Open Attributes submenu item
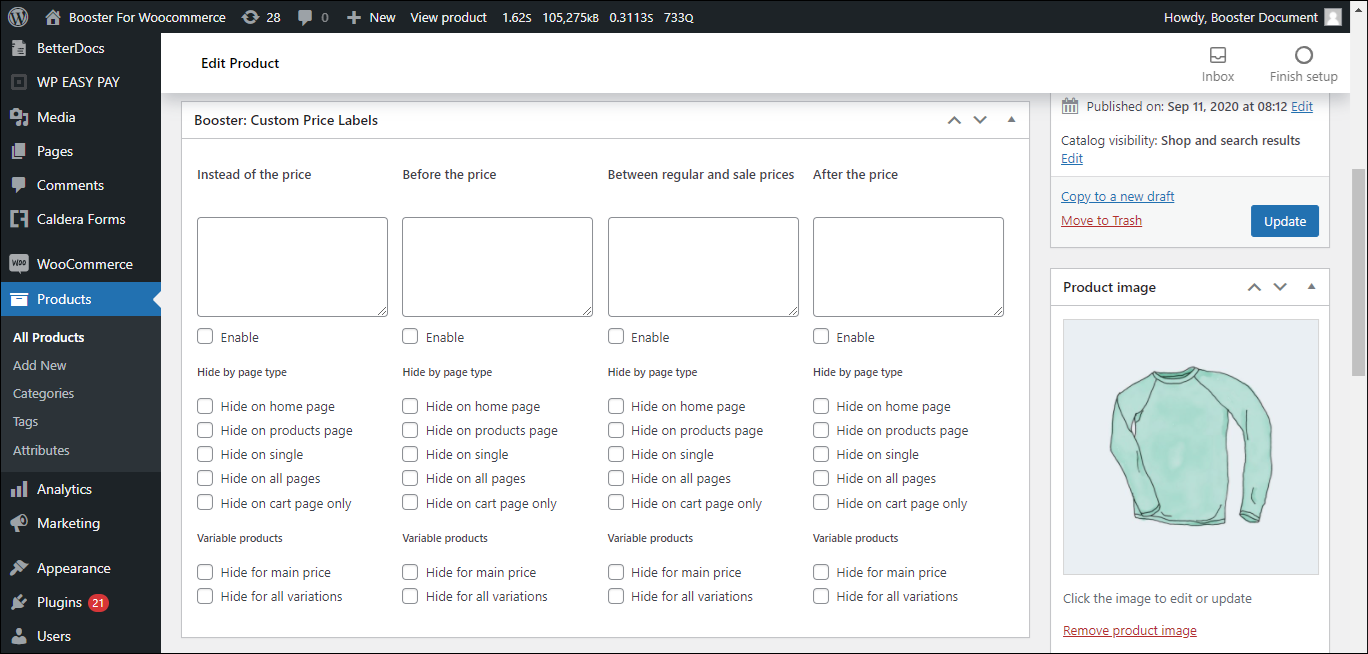The image size is (1368, 654). pos(42,450)
